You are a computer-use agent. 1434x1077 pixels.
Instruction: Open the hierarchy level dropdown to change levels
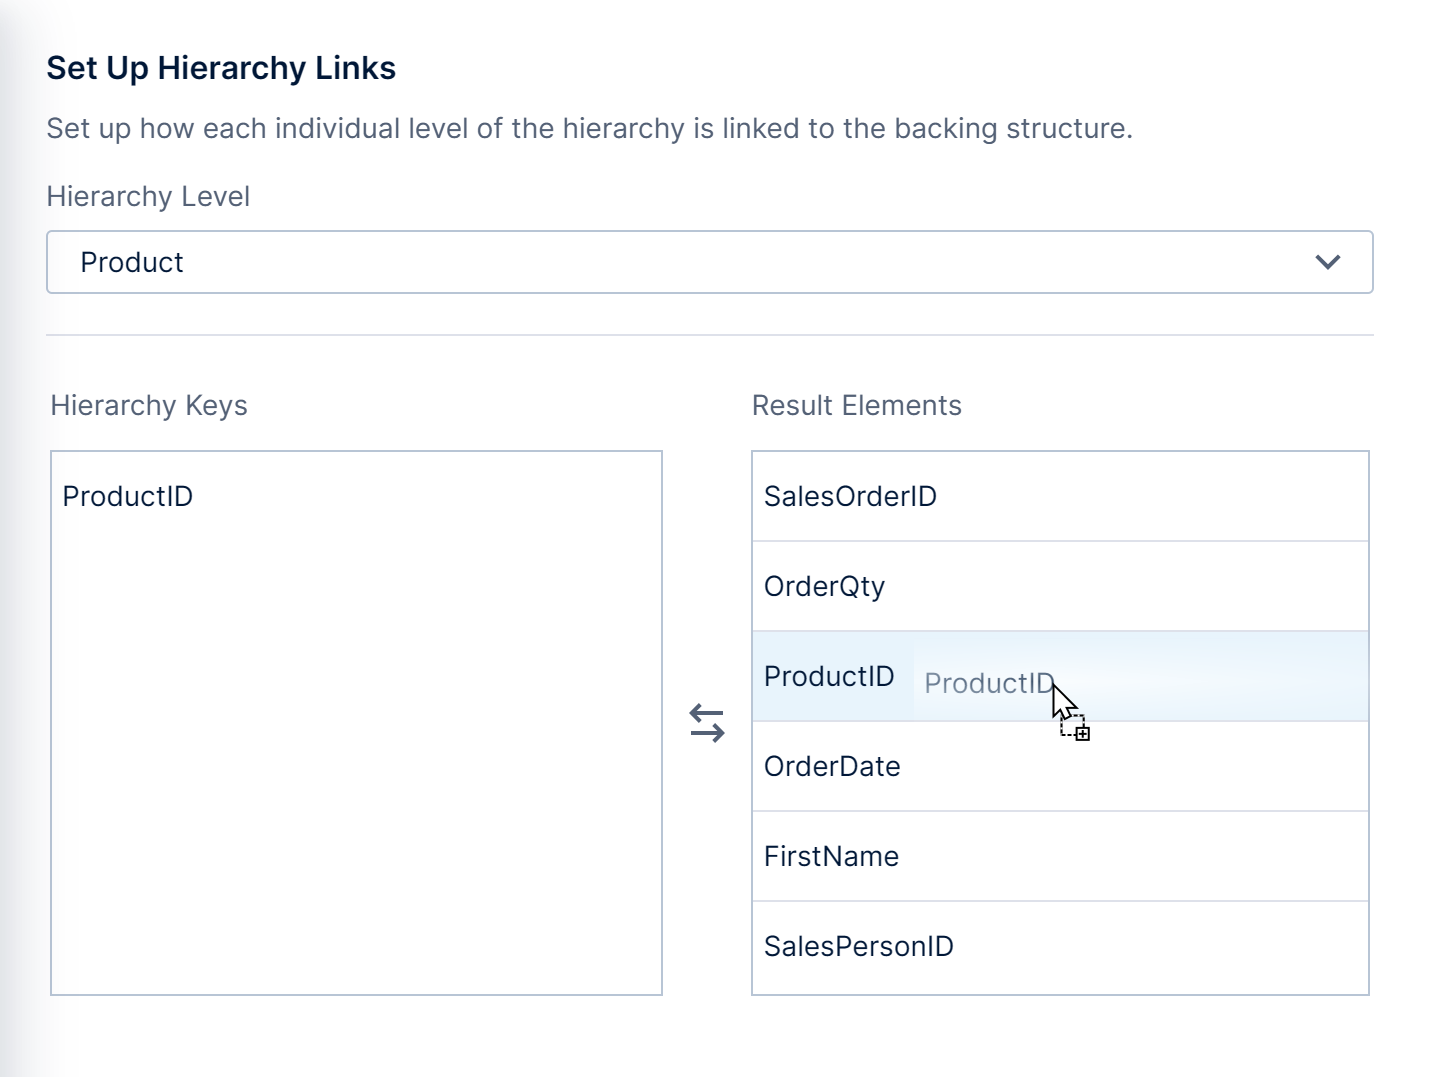(x=1329, y=262)
